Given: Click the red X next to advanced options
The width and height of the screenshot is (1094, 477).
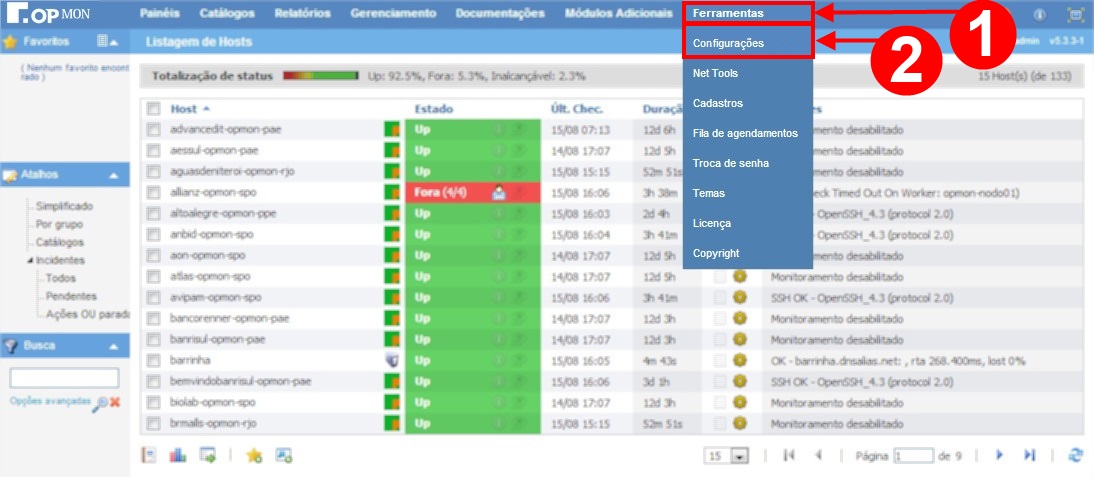Looking at the screenshot, I should point(115,401).
